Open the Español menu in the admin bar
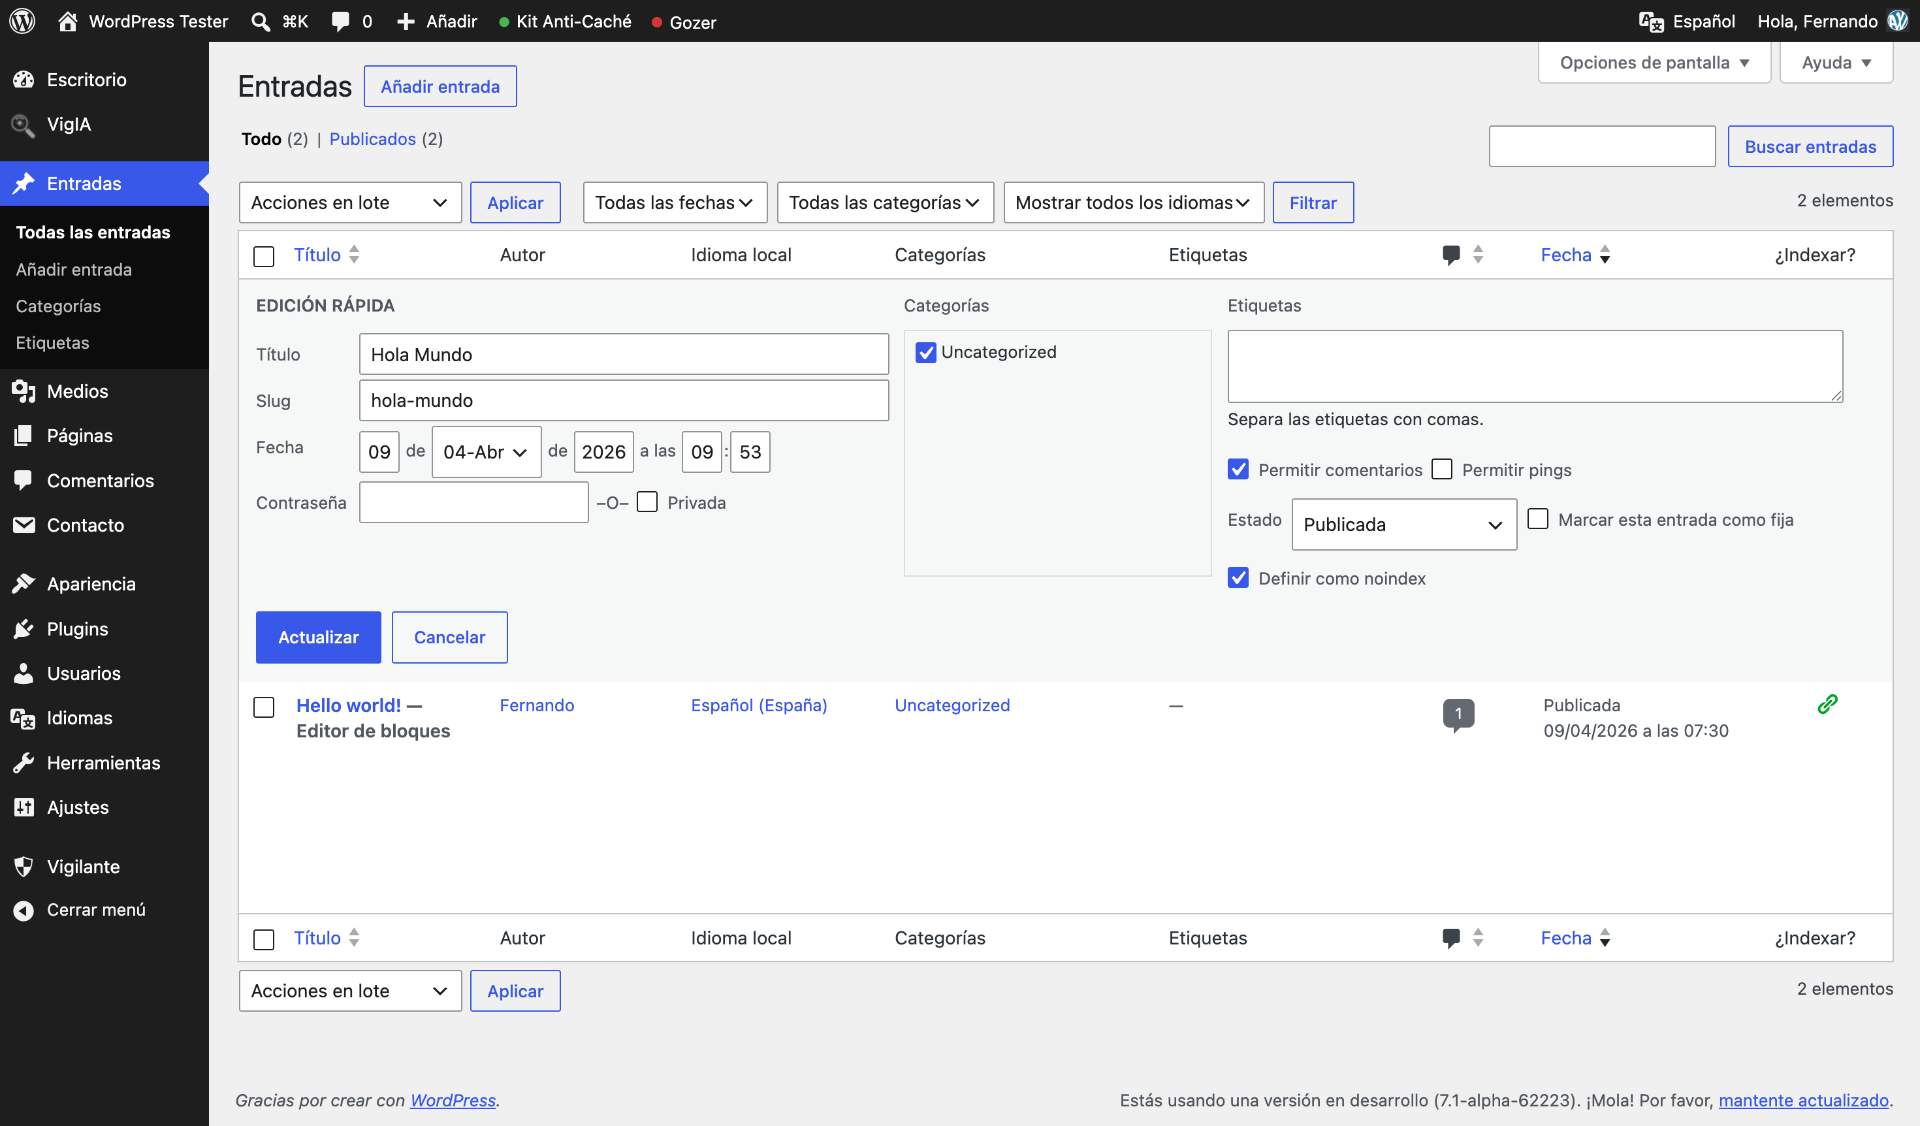This screenshot has width=1920, height=1126. pos(1688,21)
